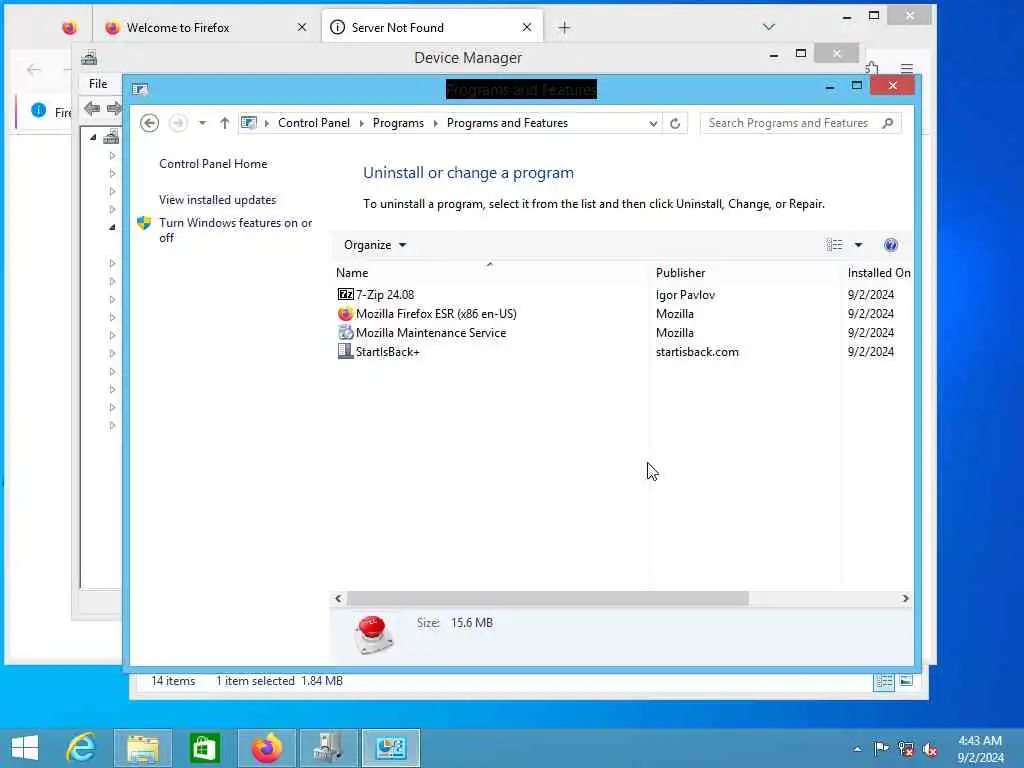The height and width of the screenshot is (768, 1024).
Task: Expand Programs breadcrumb arrow
Action: pos(436,123)
